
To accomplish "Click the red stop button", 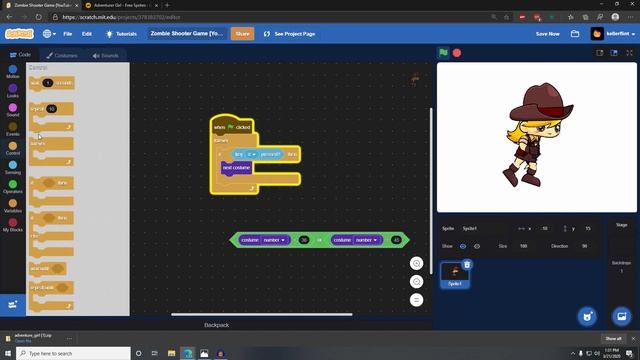I will coord(457,53).
